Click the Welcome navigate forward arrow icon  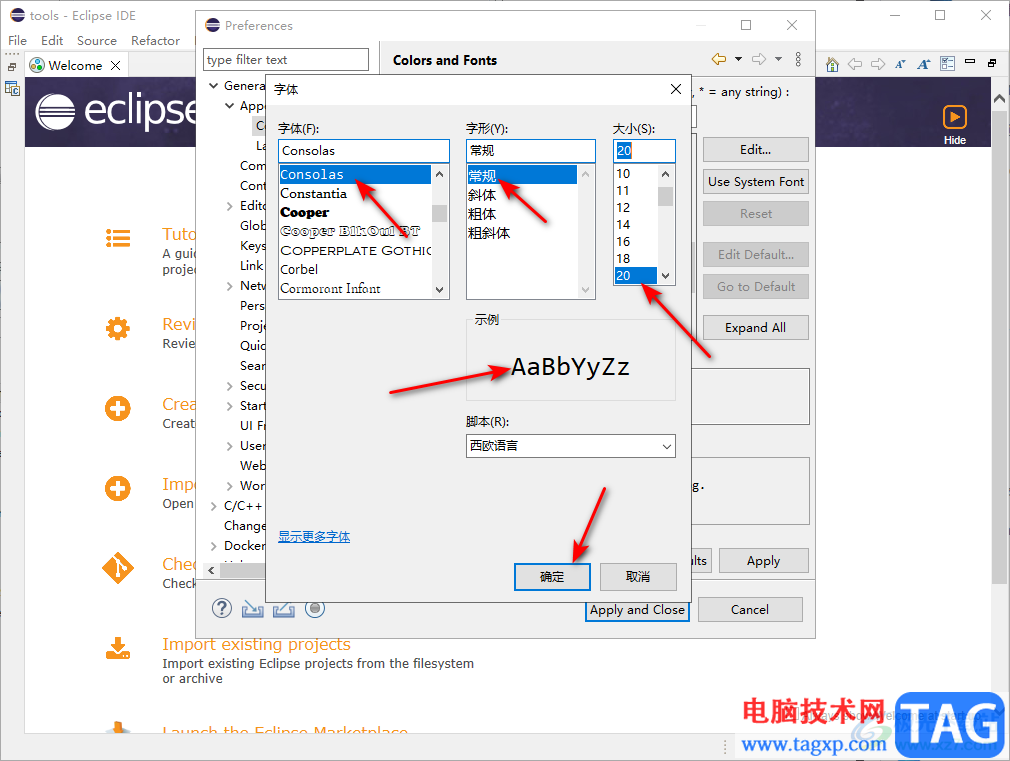tap(878, 64)
